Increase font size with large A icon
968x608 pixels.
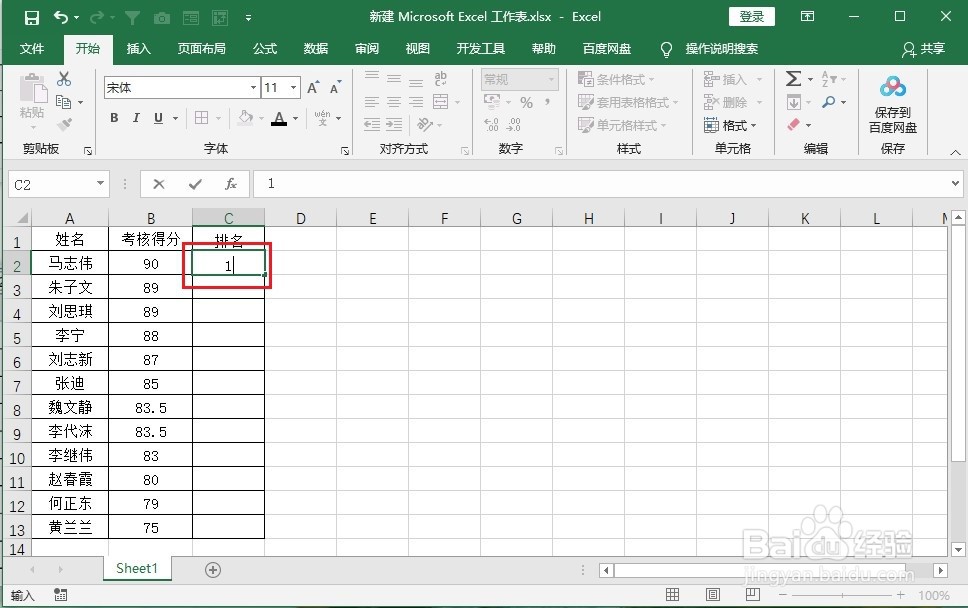(313, 87)
